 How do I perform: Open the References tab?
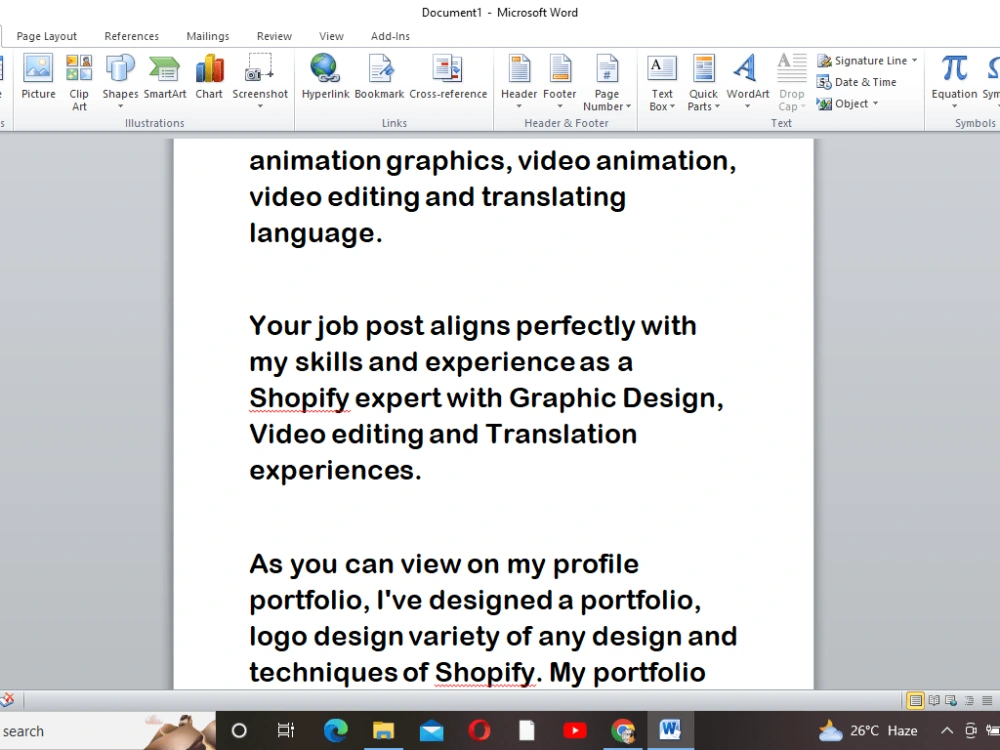click(x=131, y=36)
